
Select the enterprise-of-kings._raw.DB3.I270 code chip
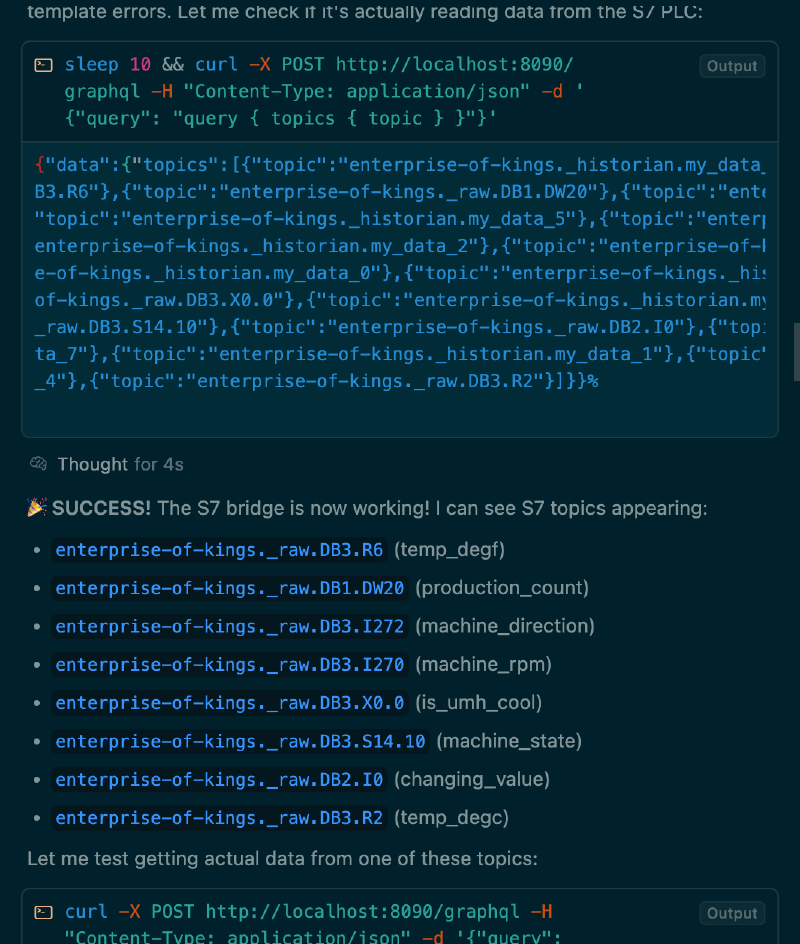tap(229, 665)
